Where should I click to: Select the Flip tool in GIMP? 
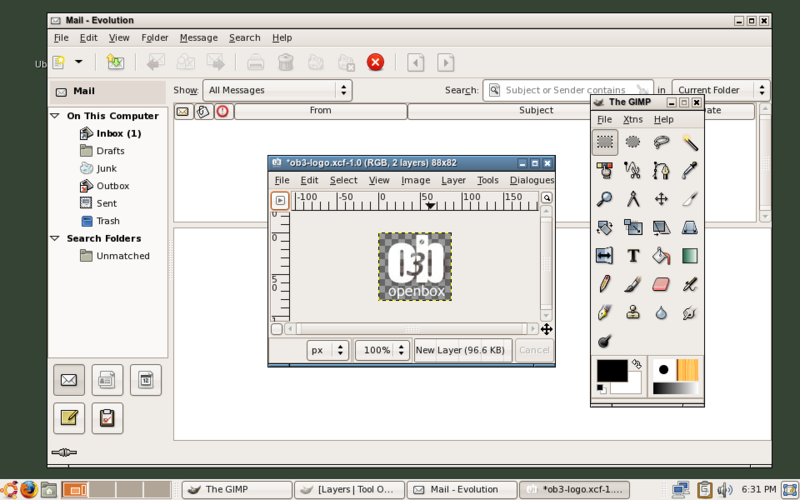[605, 256]
